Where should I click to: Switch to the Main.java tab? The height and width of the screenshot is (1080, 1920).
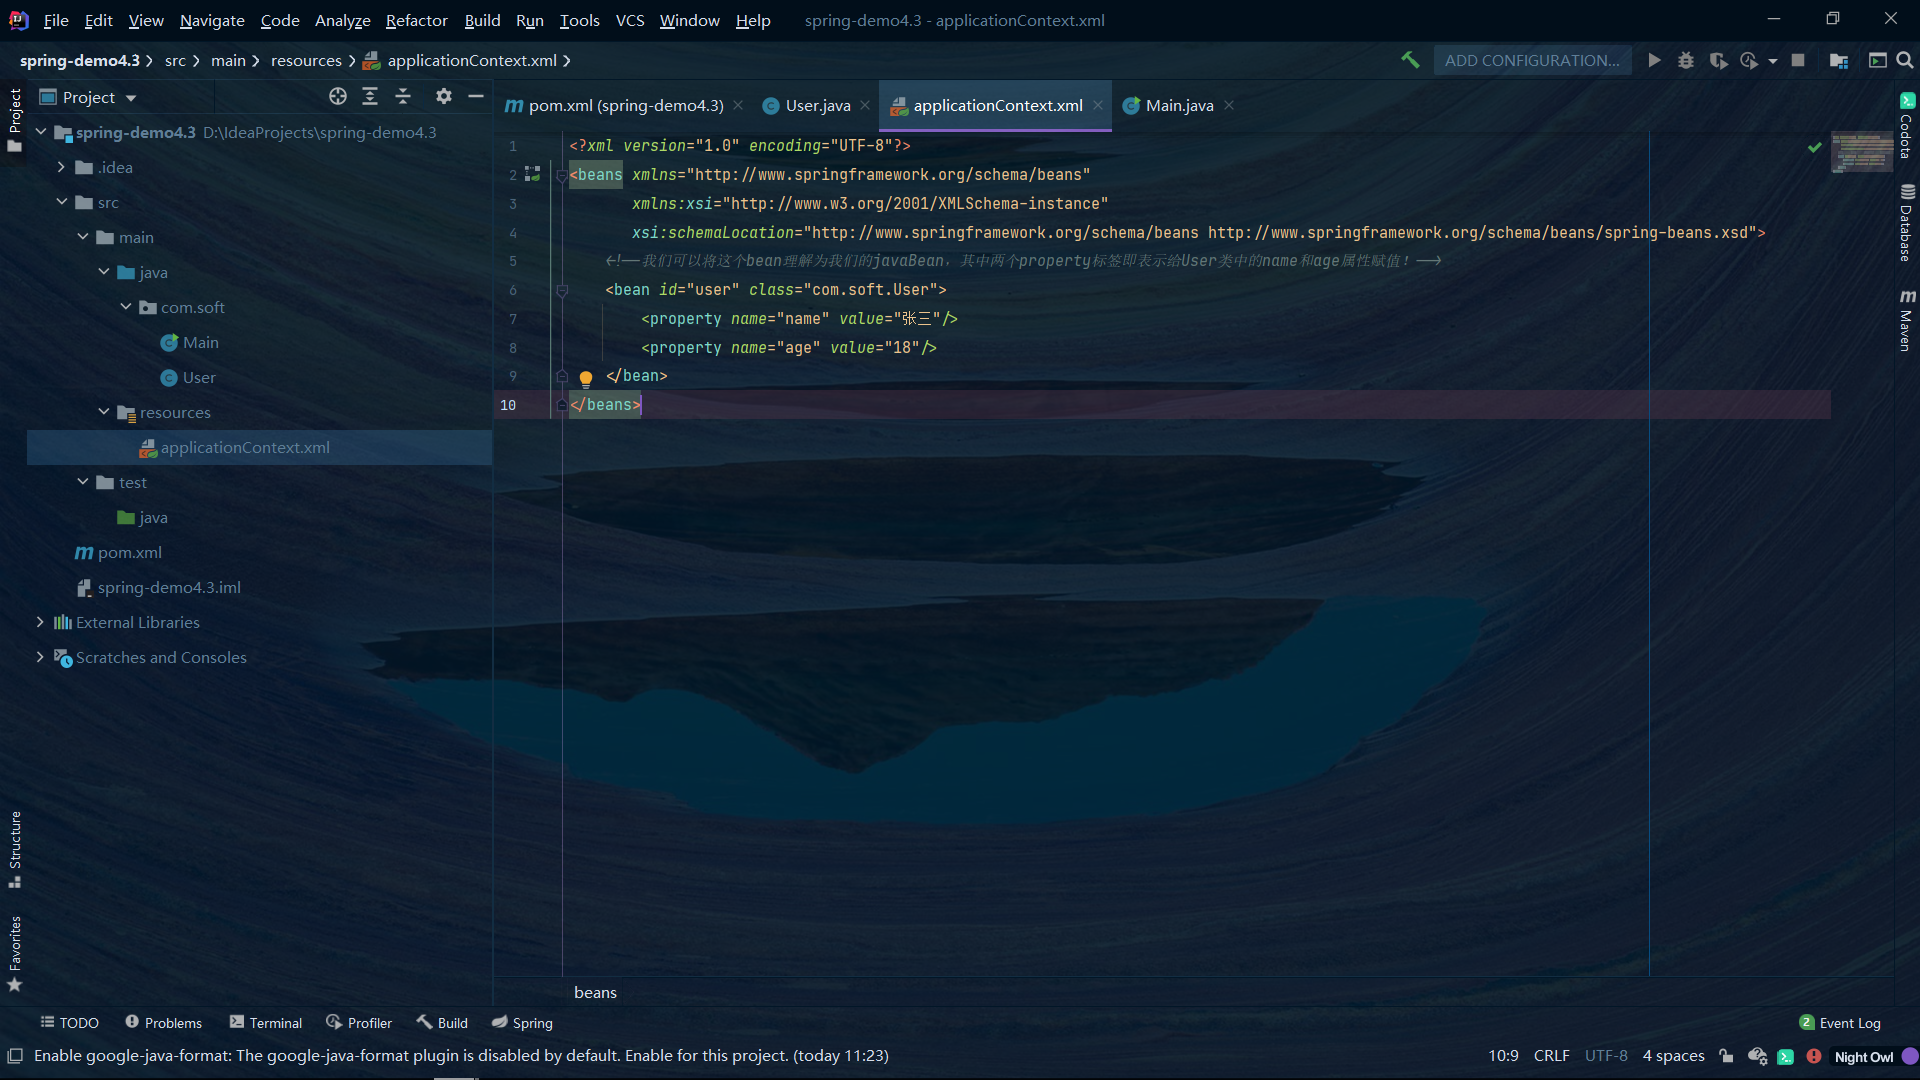[1178, 105]
